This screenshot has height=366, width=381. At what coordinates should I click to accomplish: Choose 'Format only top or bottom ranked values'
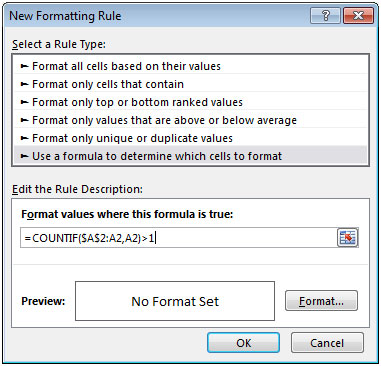tap(190, 102)
